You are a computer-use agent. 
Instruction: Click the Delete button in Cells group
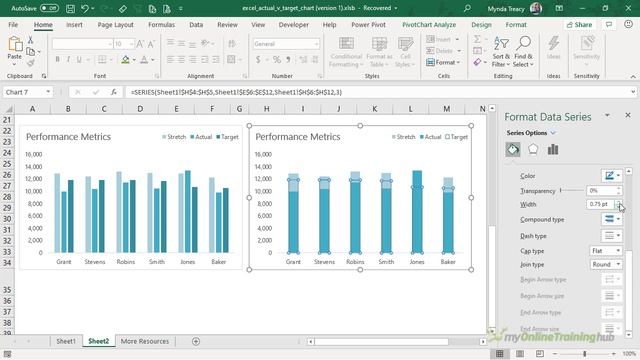coord(443,51)
